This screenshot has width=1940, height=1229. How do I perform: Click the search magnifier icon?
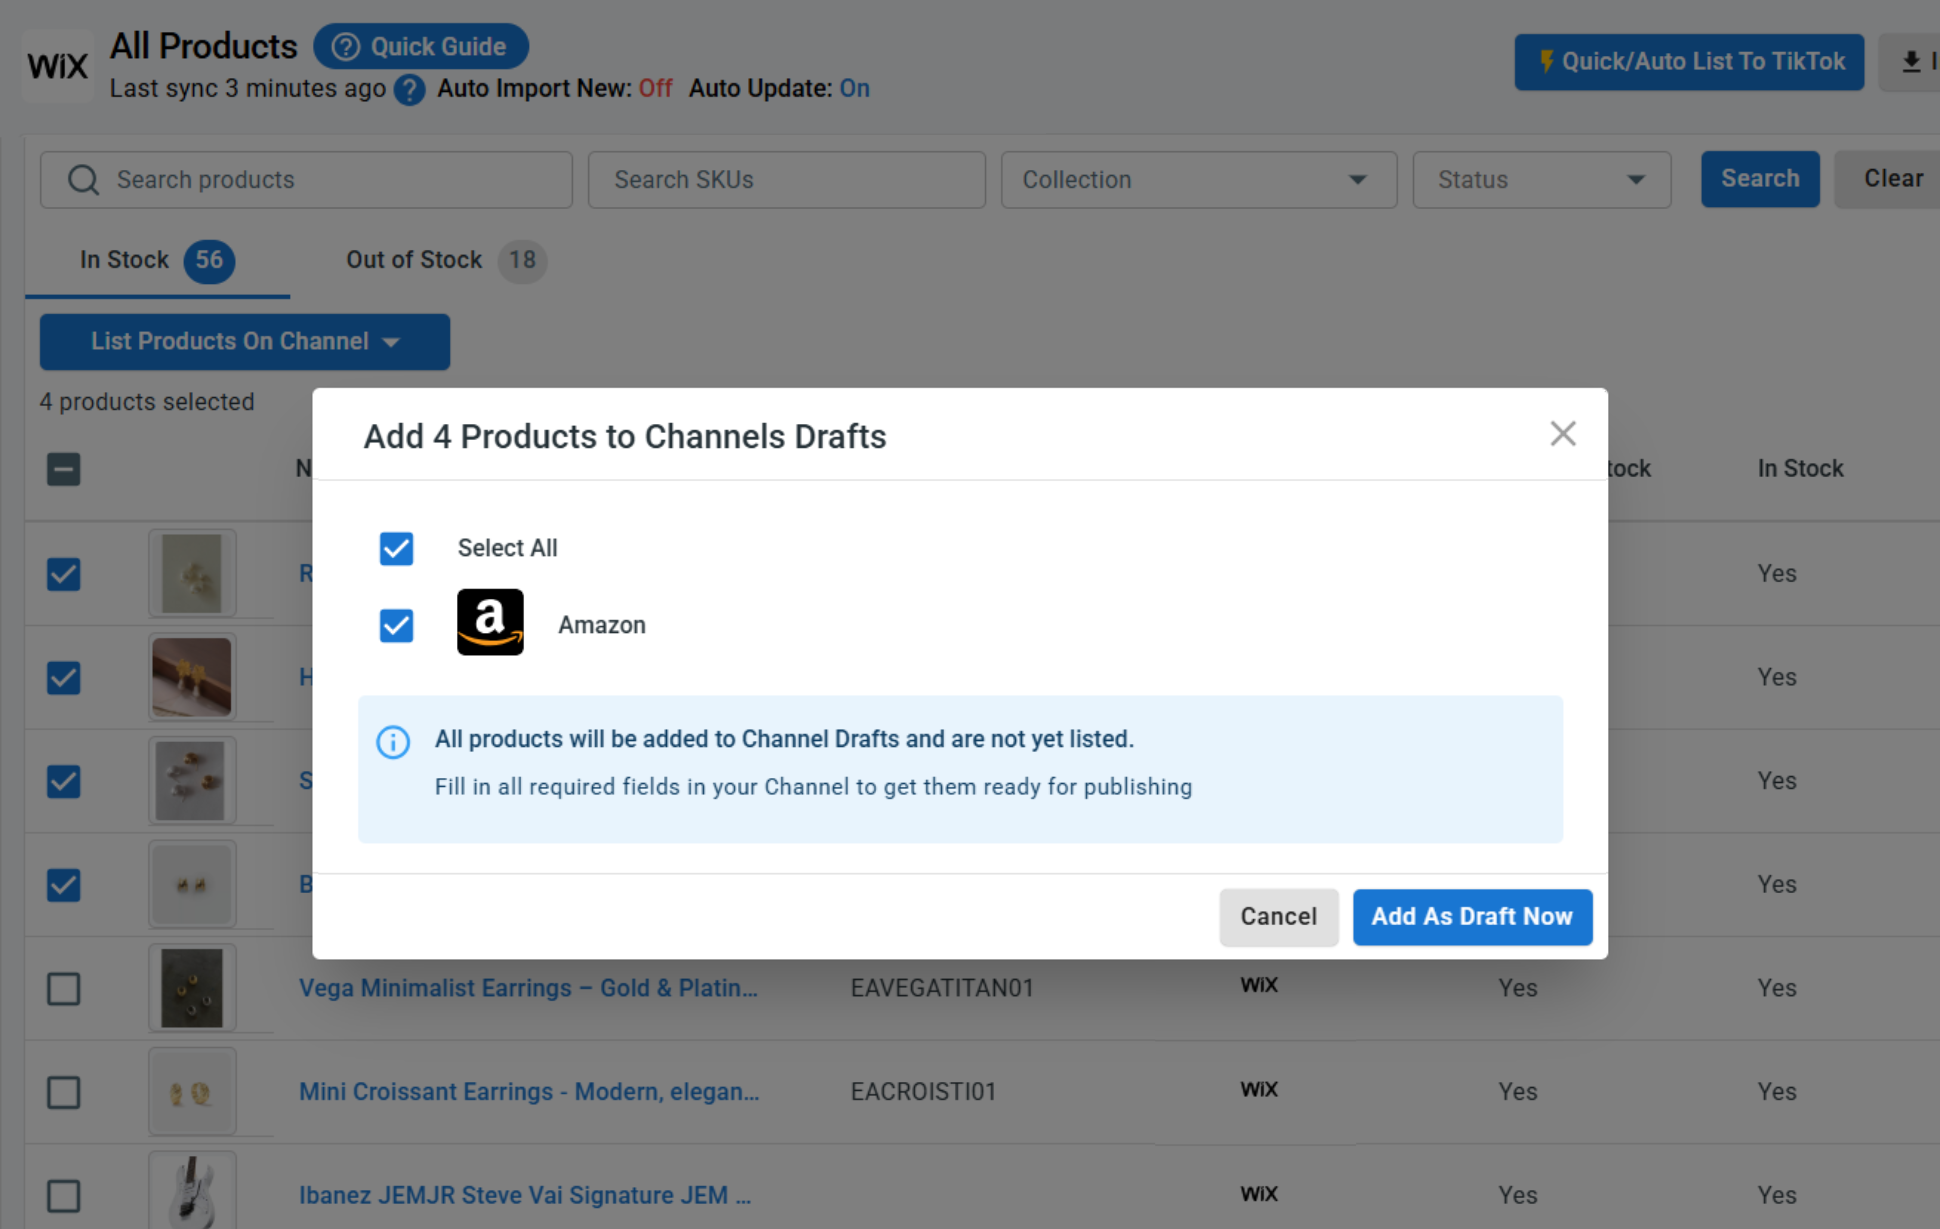click(x=83, y=180)
